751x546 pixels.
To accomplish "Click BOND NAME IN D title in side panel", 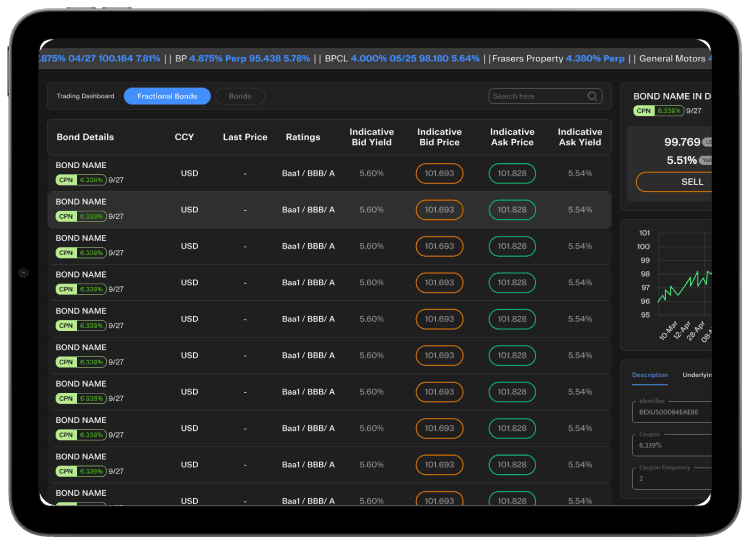I will [672, 96].
